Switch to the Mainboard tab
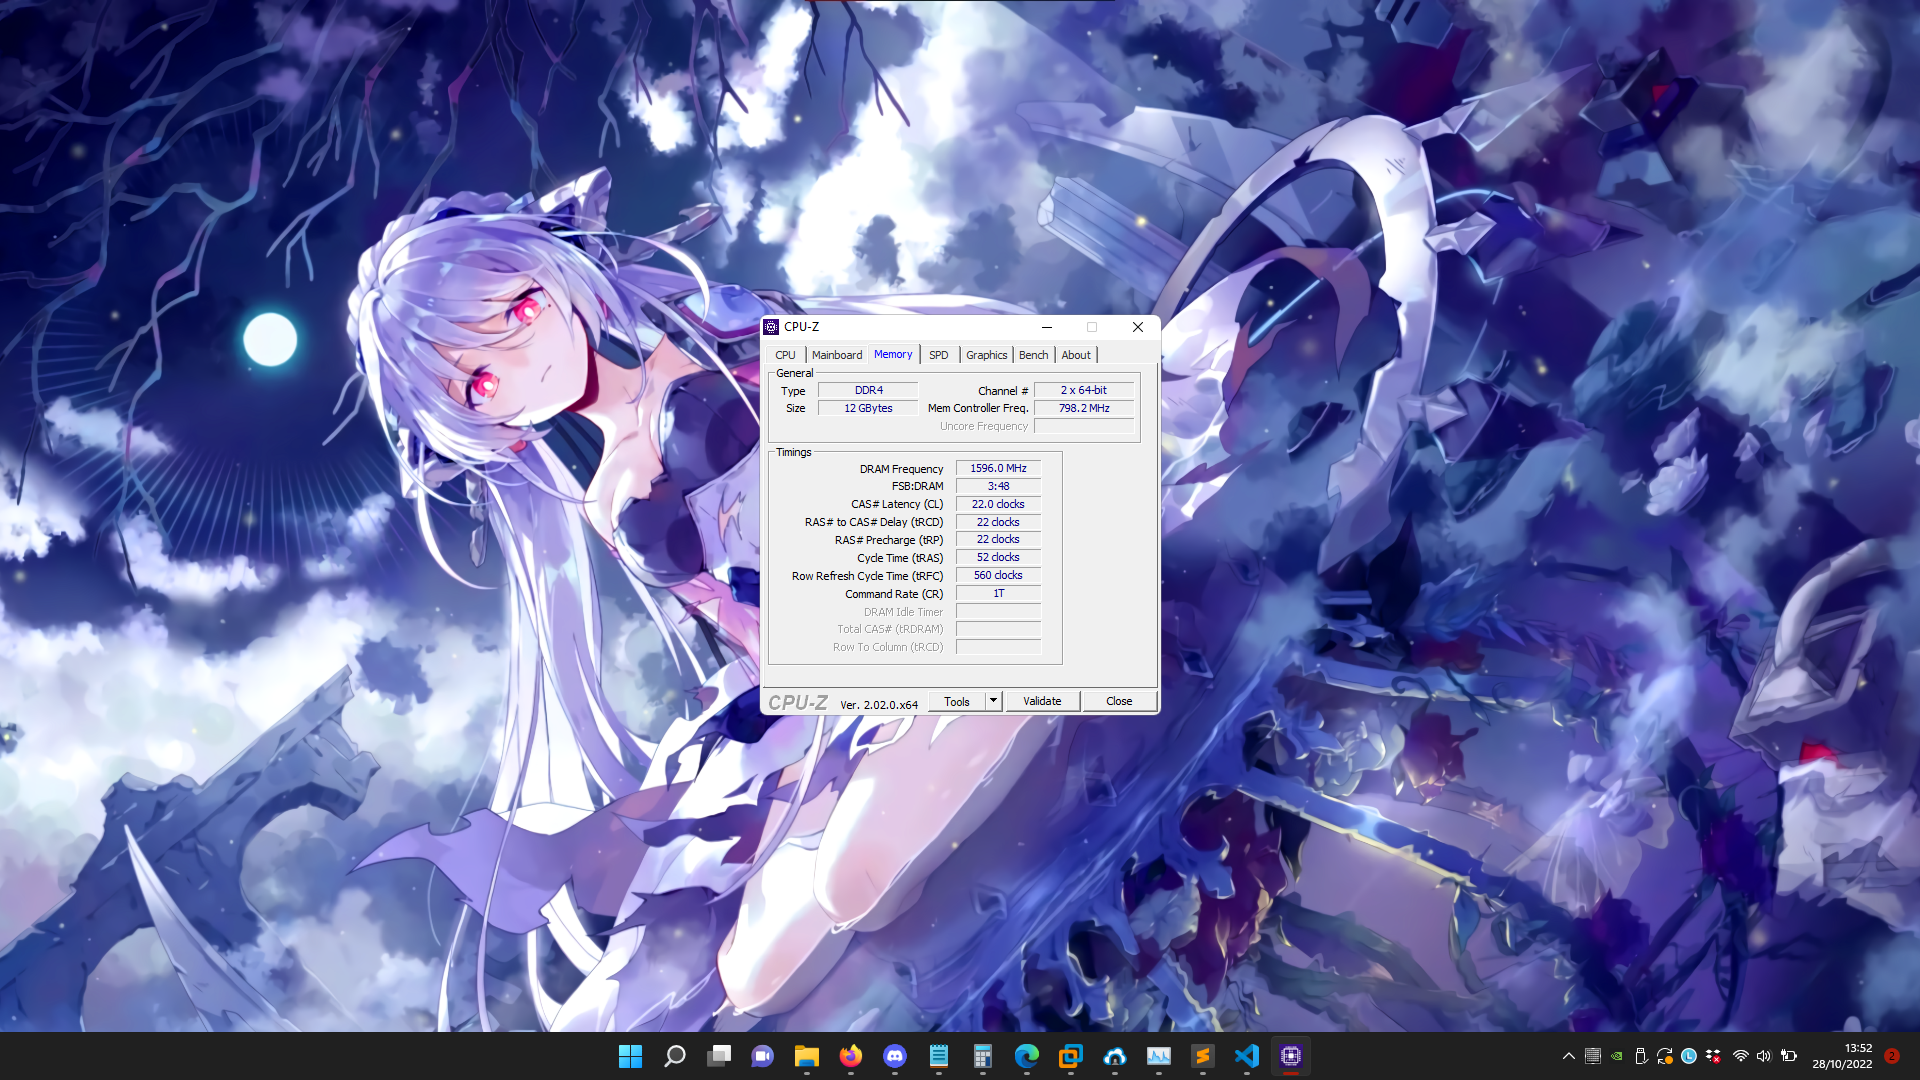This screenshot has height=1080, width=1920. coord(837,355)
